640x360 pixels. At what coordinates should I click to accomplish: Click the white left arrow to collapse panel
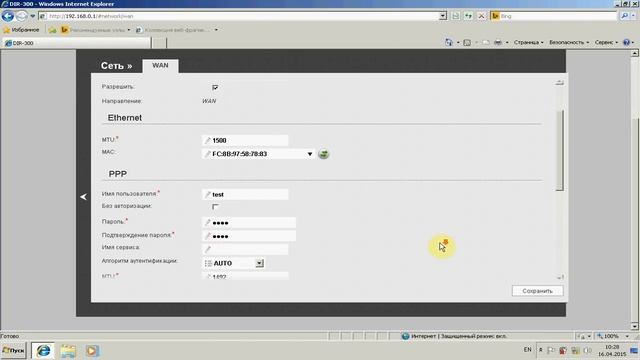83,197
